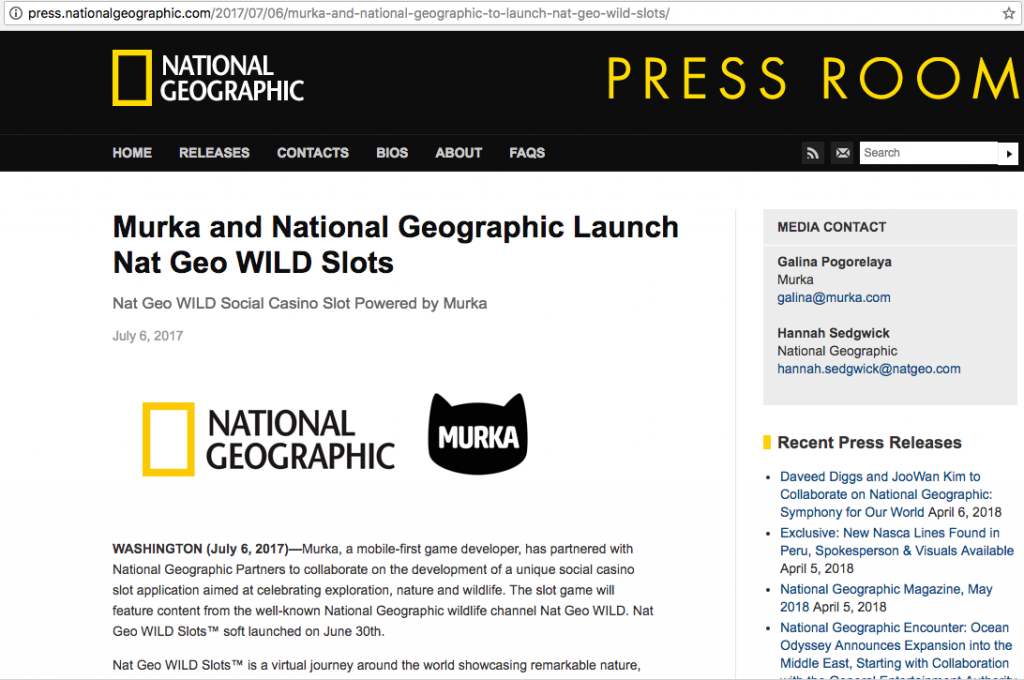Screen dimensions: 1024x680
Task: Open the CONTACTS navigation page
Action: pyautogui.click(x=312, y=153)
